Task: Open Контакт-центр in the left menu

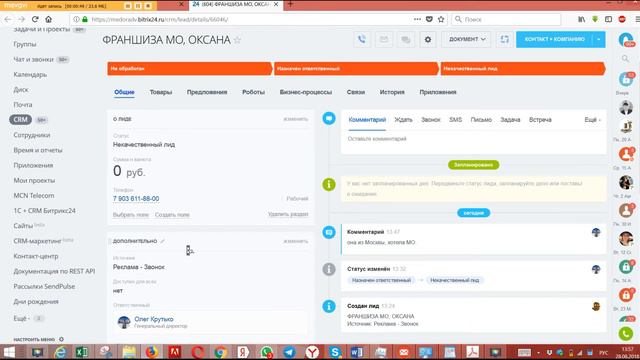Action: (36, 256)
